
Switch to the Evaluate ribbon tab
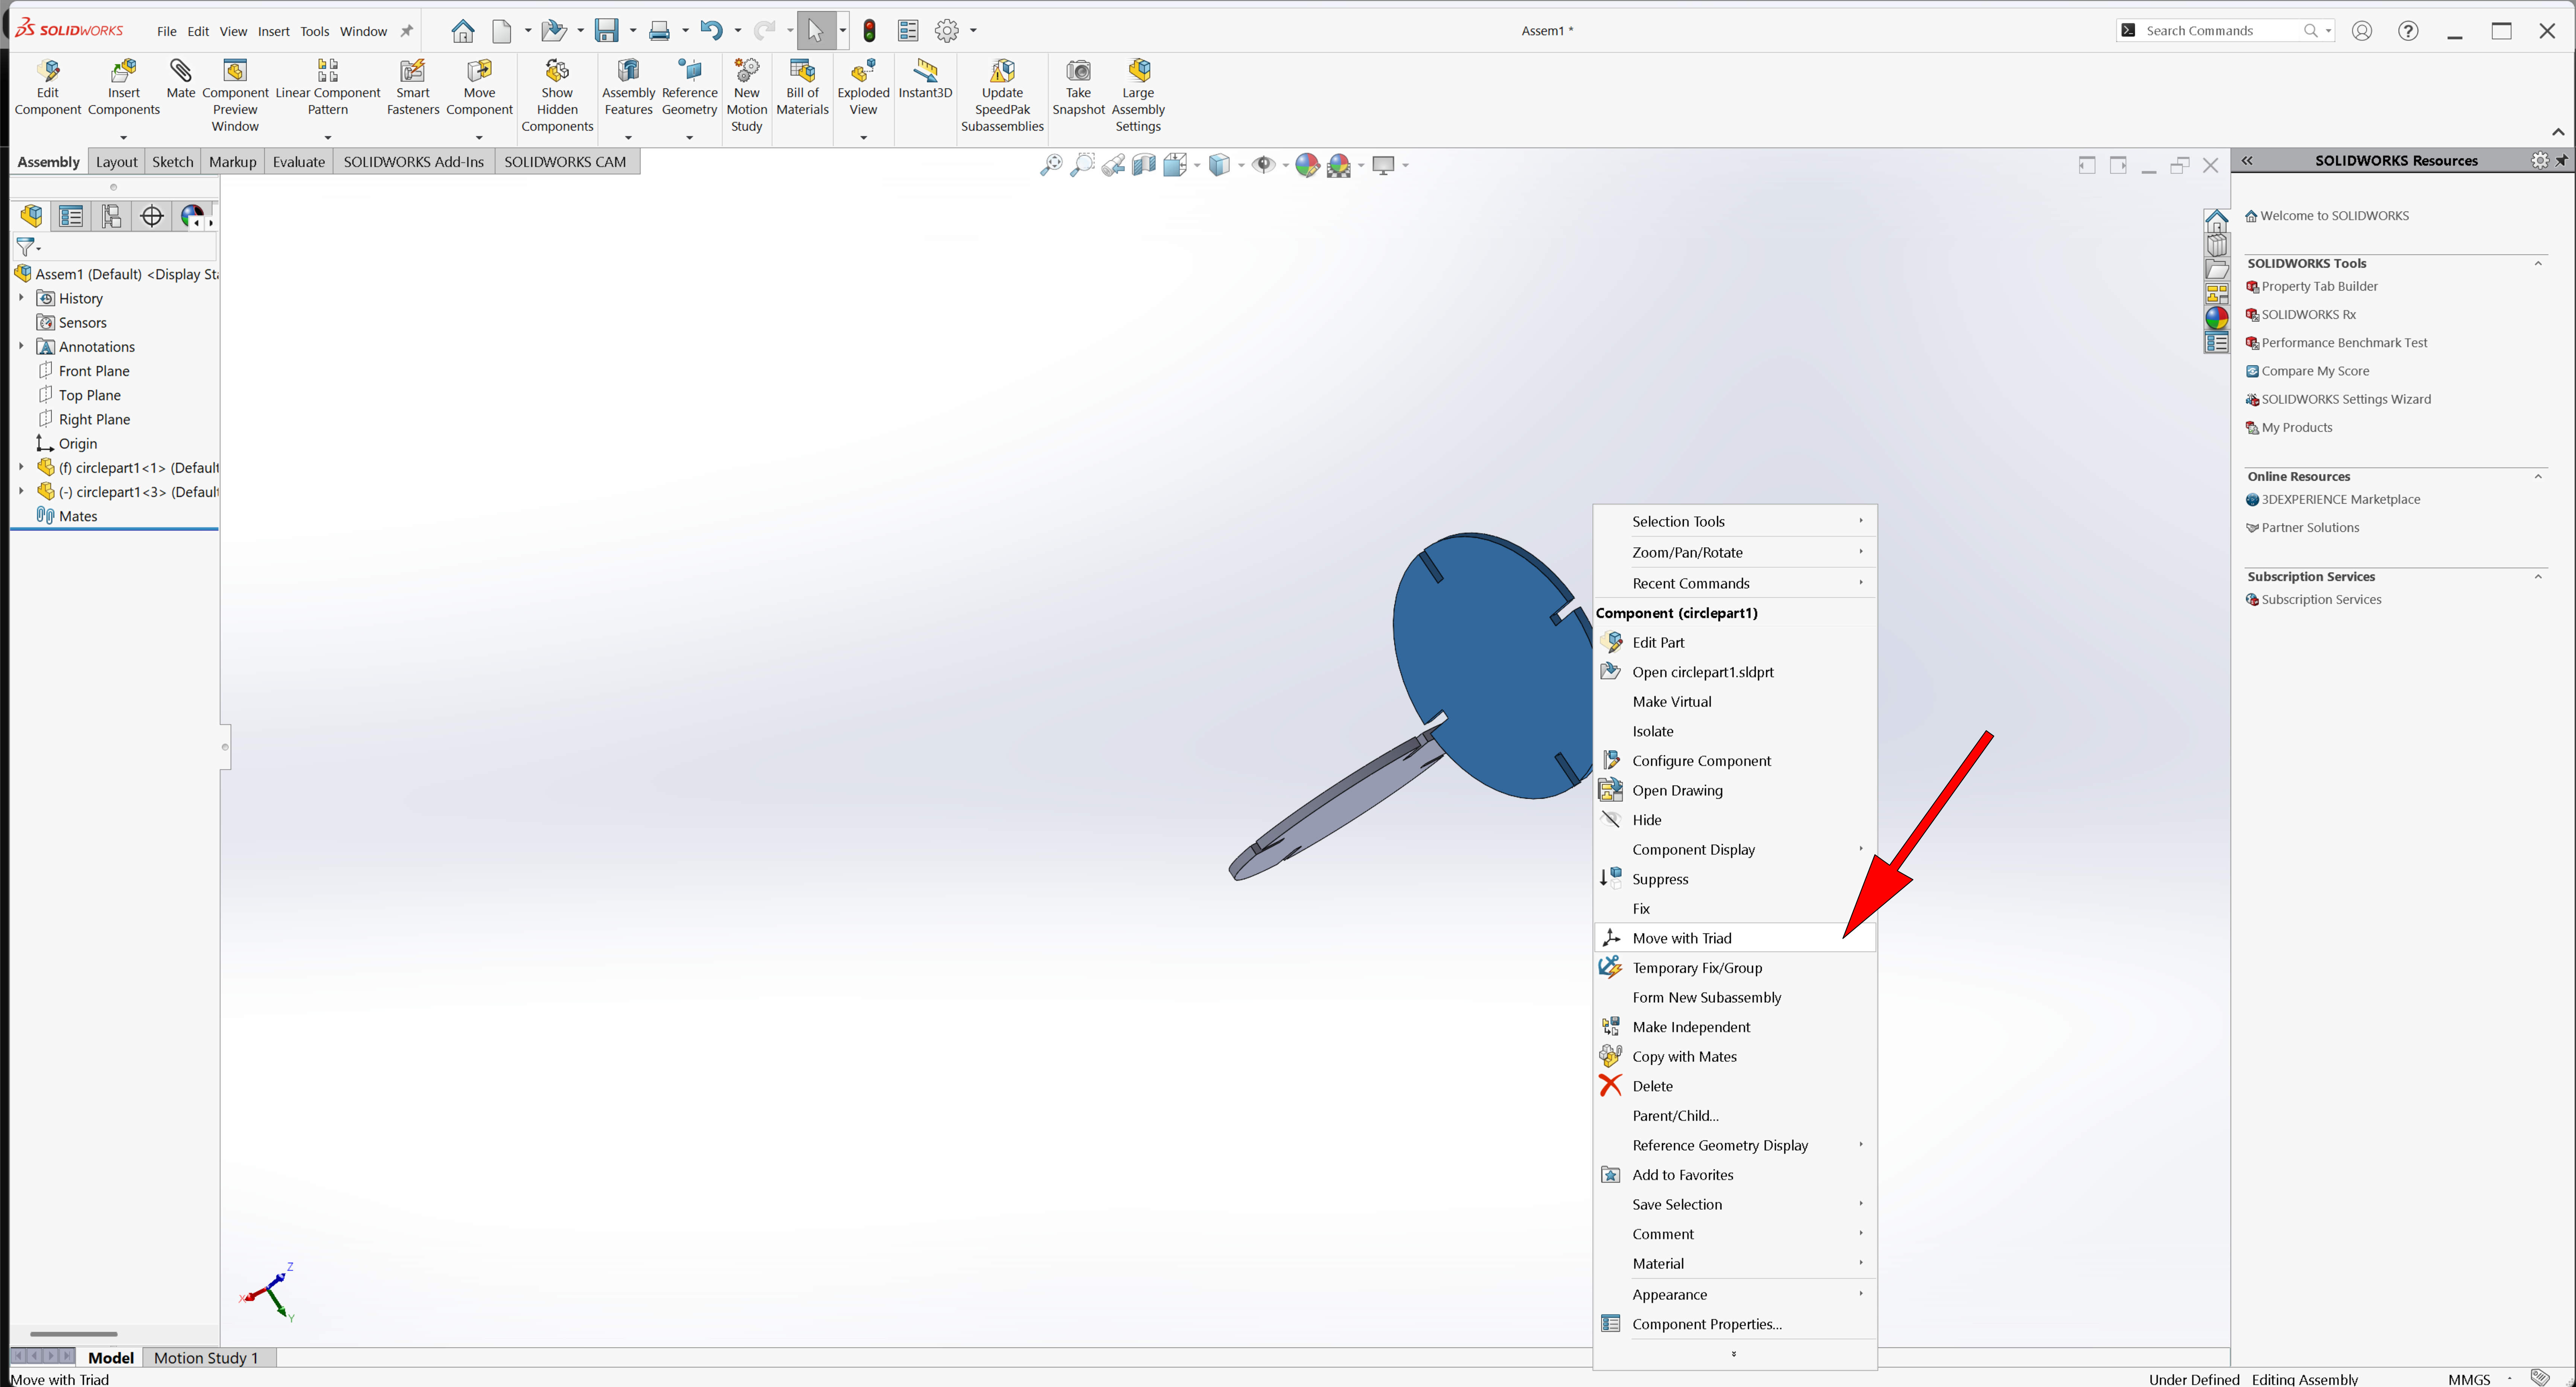(298, 162)
